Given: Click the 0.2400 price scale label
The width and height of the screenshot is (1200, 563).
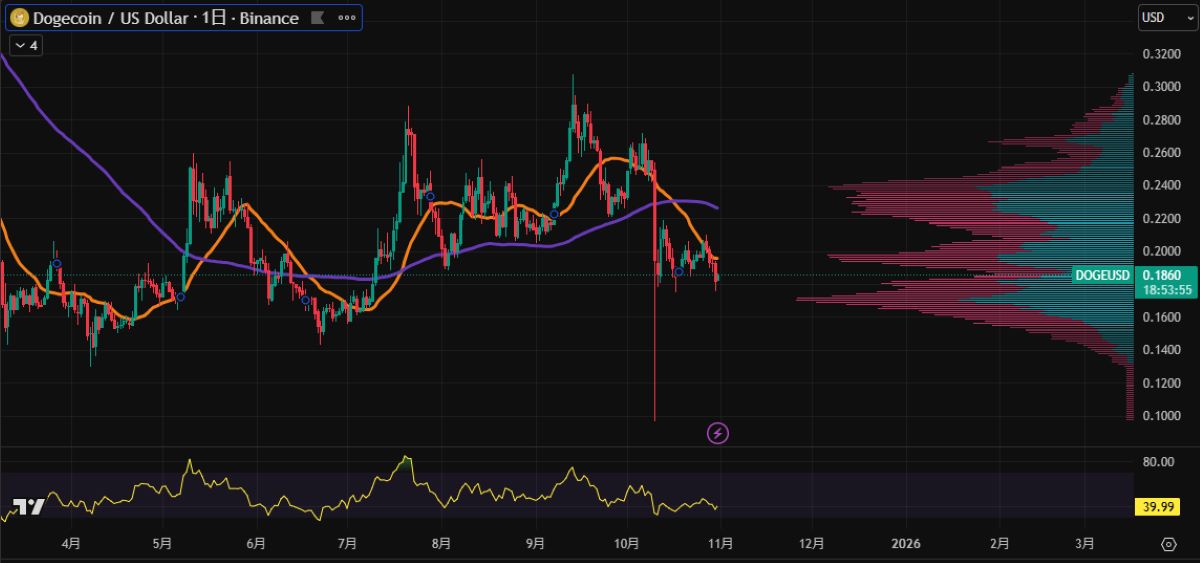Looking at the screenshot, I should pyautogui.click(x=1159, y=185).
